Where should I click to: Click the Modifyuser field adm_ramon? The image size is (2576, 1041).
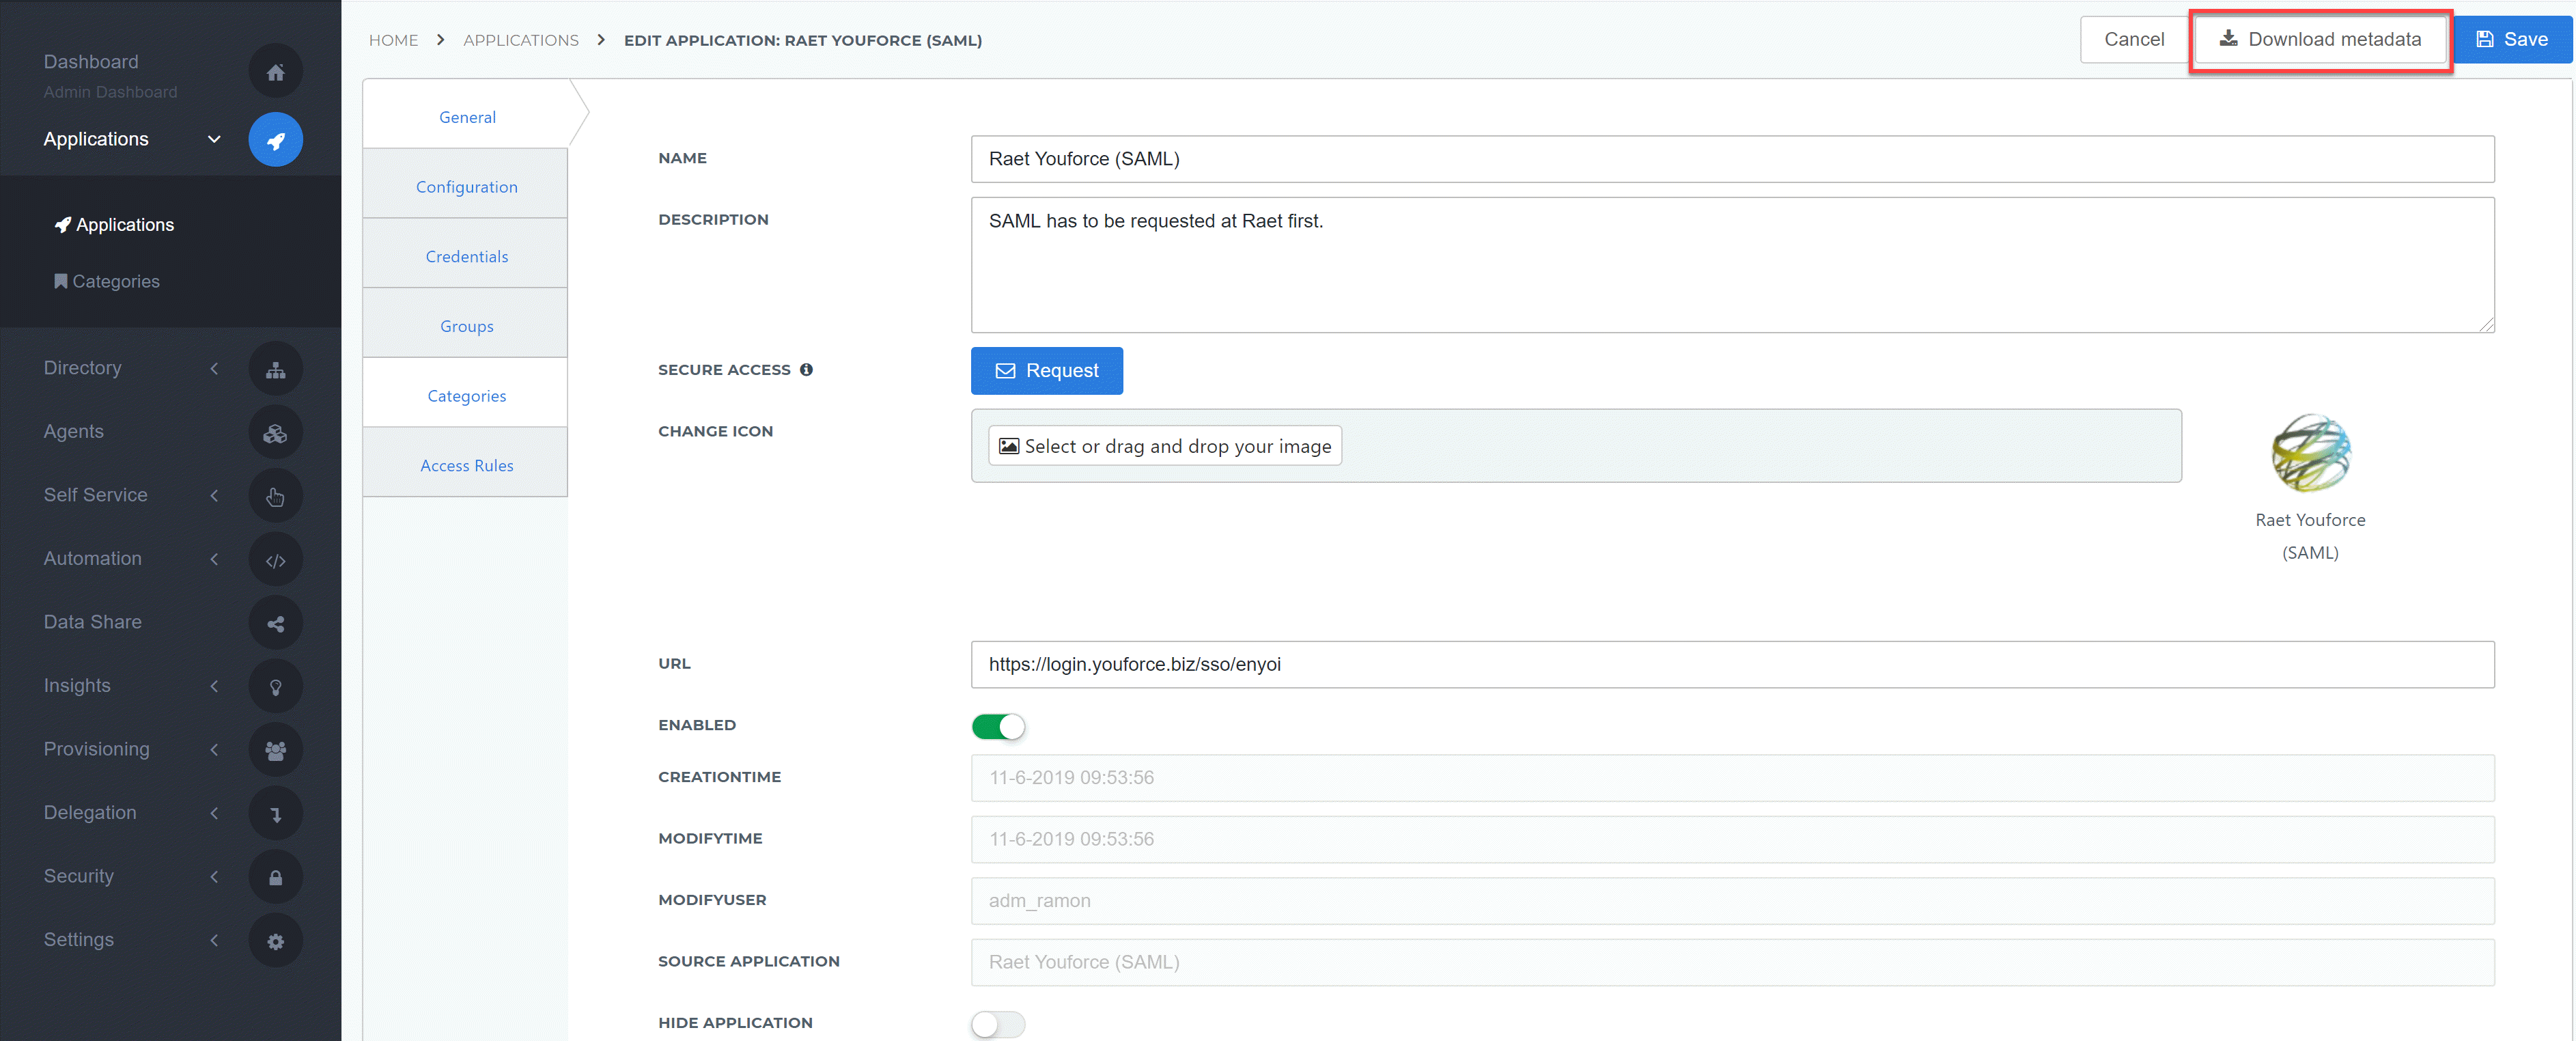pos(1732,901)
